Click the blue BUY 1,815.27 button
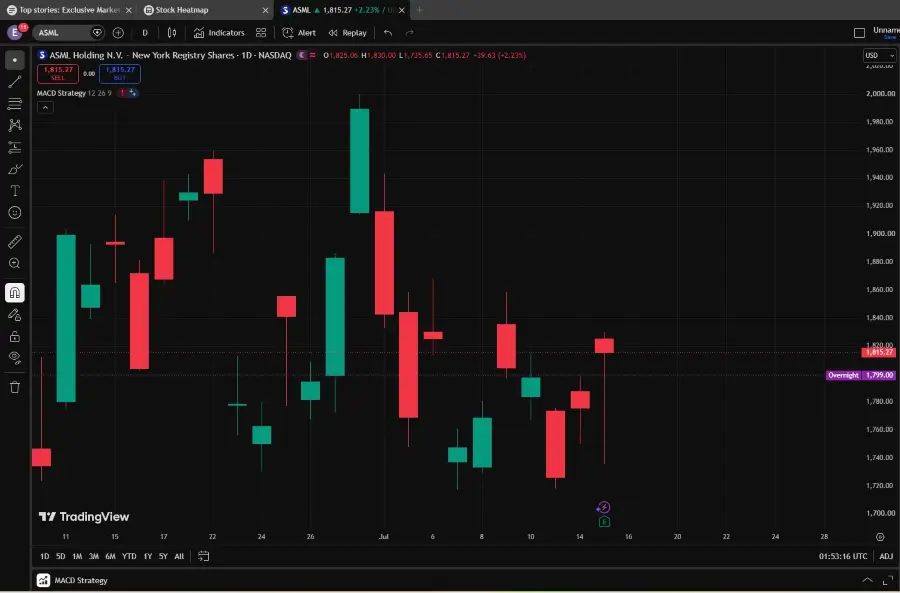The height and width of the screenshot is (593, 900). coord(120,73)
